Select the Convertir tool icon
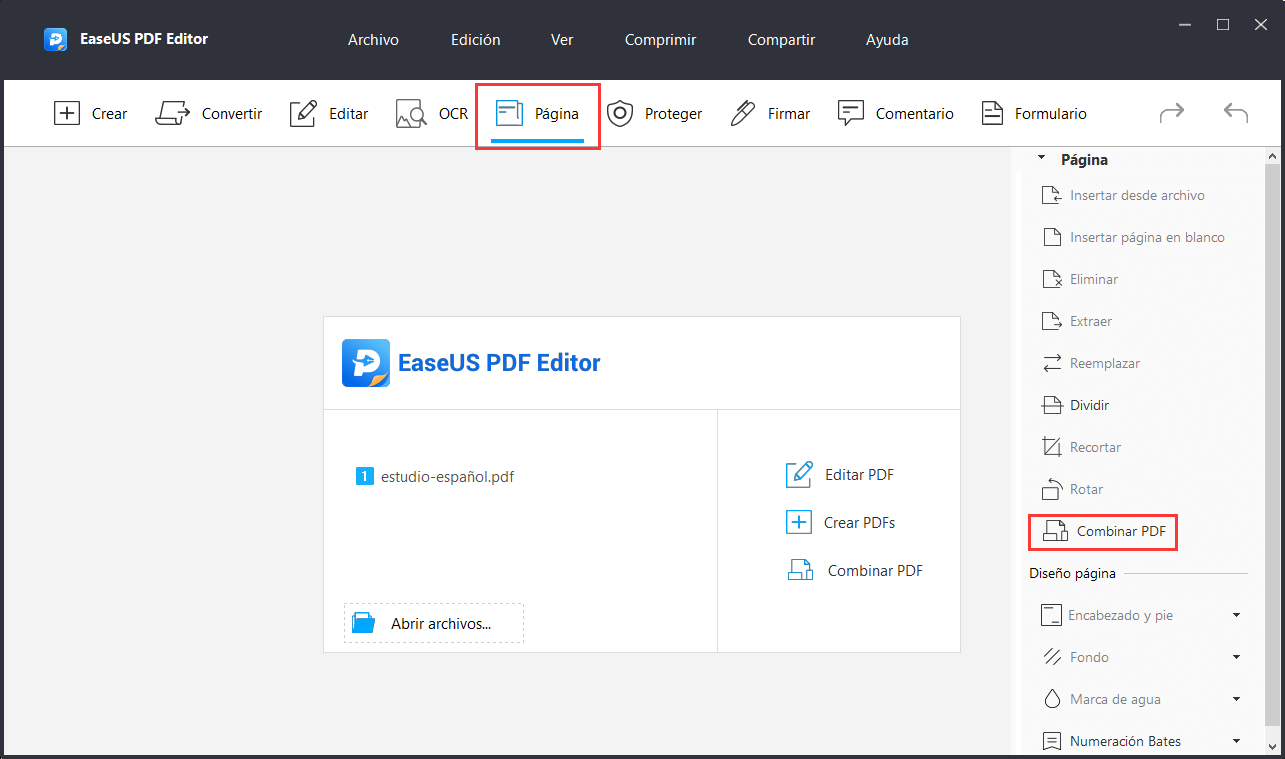 (172, 113)
